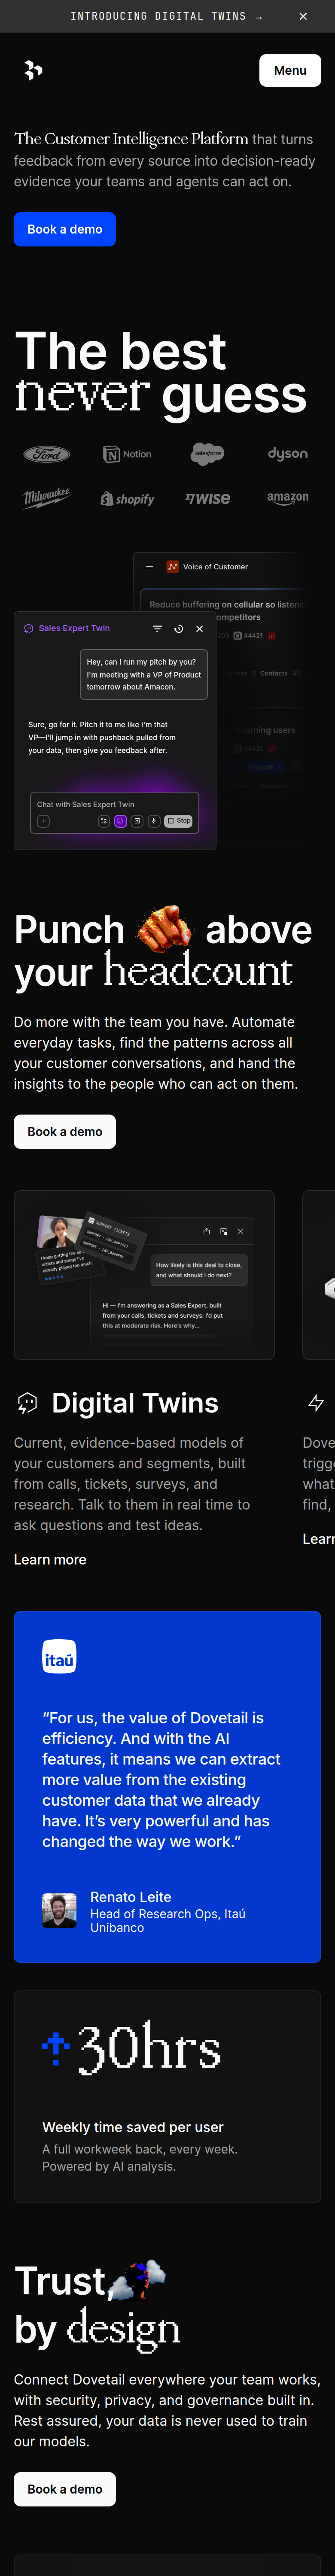Viewport: 335px width, 2576px height.
Task: Open Learn more under Digital Twins
Action: point(50,1559)
